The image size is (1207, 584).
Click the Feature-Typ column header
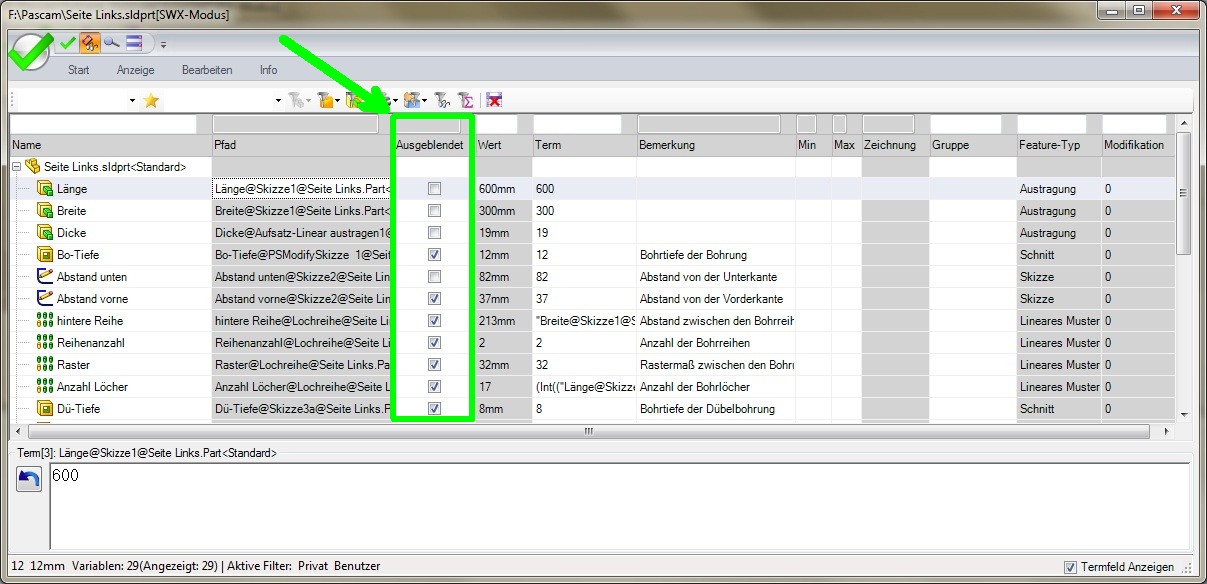click(1049, 145)
